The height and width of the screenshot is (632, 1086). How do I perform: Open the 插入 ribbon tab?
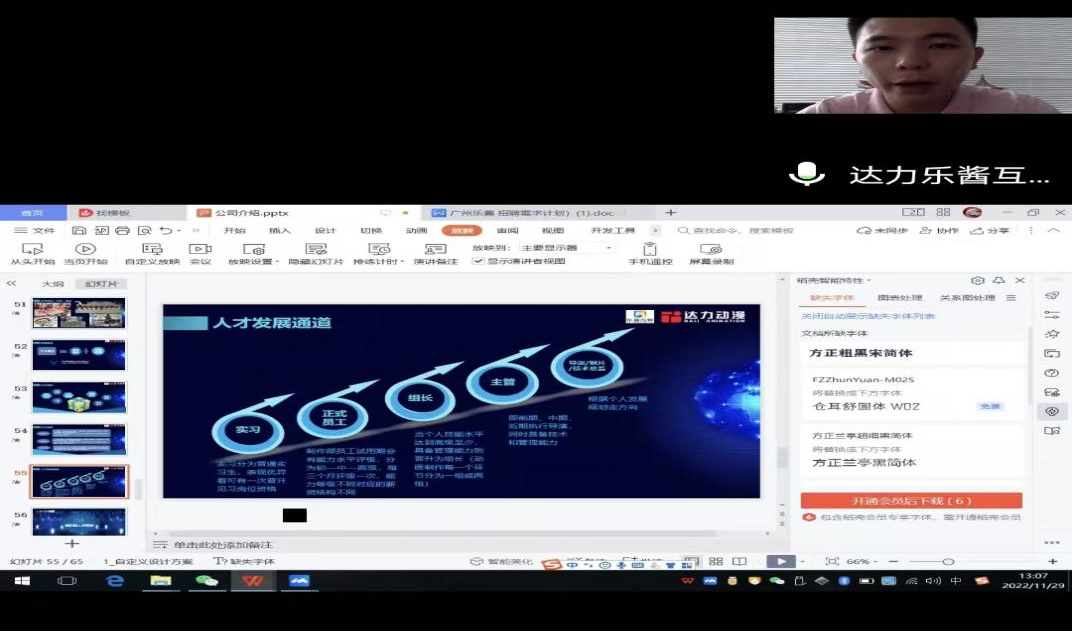tap(280, 230)
